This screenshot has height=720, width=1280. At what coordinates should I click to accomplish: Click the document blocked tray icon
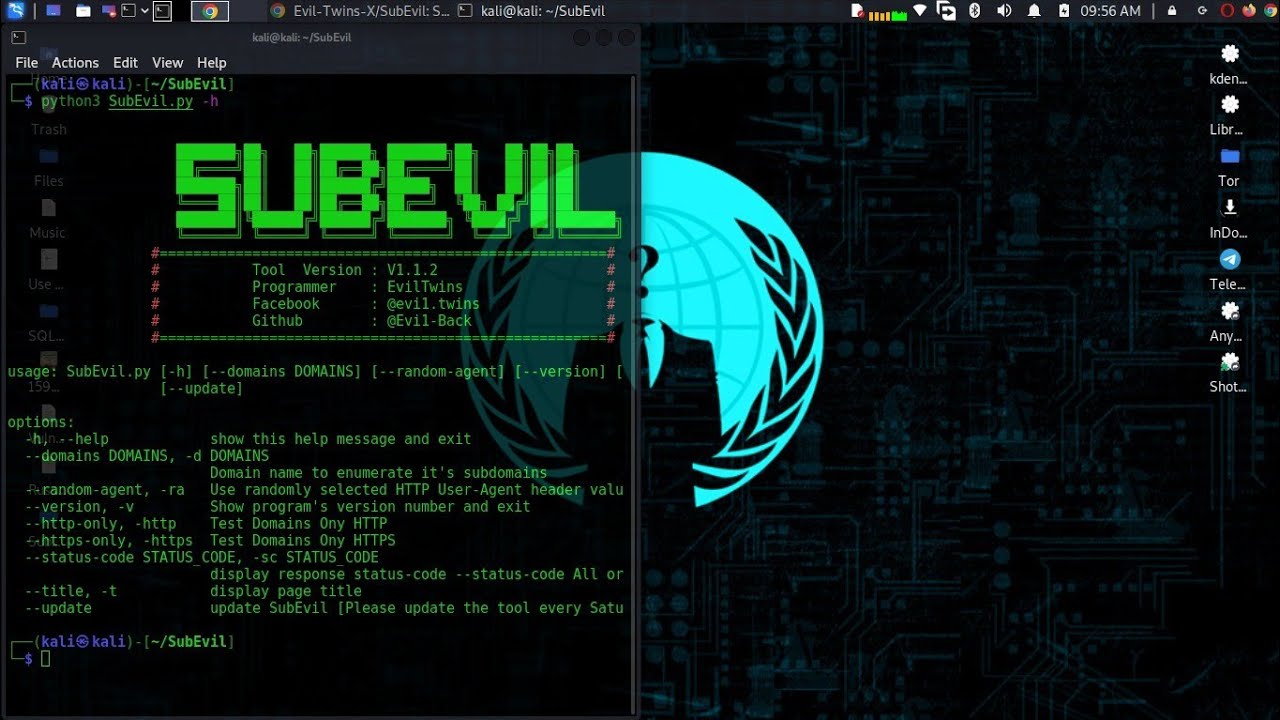point(857,11)
